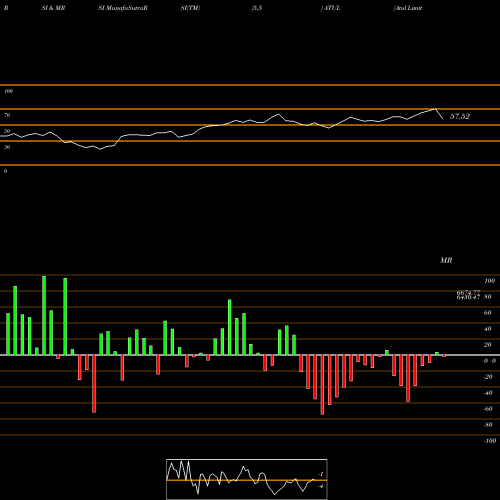
Task: Click the MR axis label '-60'
Action: click(488, 409)
